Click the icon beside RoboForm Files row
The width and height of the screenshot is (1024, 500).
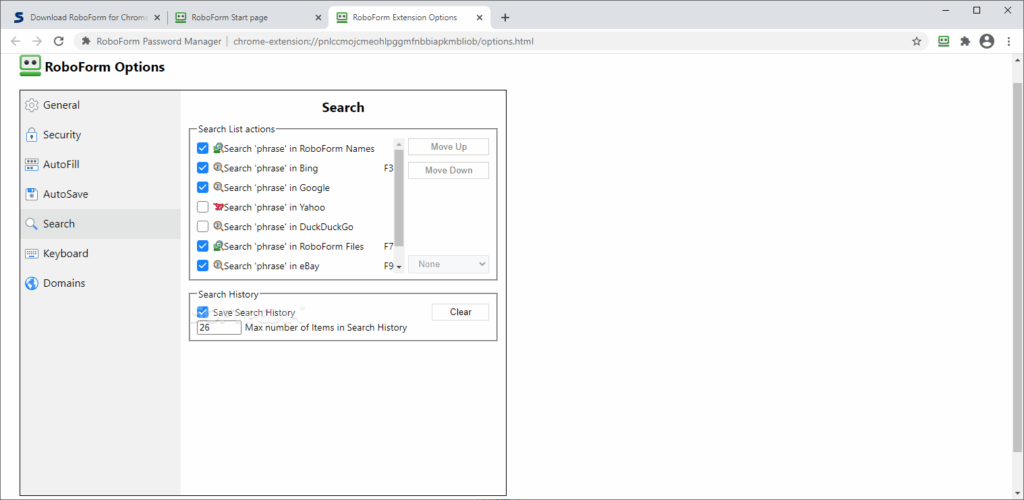coord(218,246)
